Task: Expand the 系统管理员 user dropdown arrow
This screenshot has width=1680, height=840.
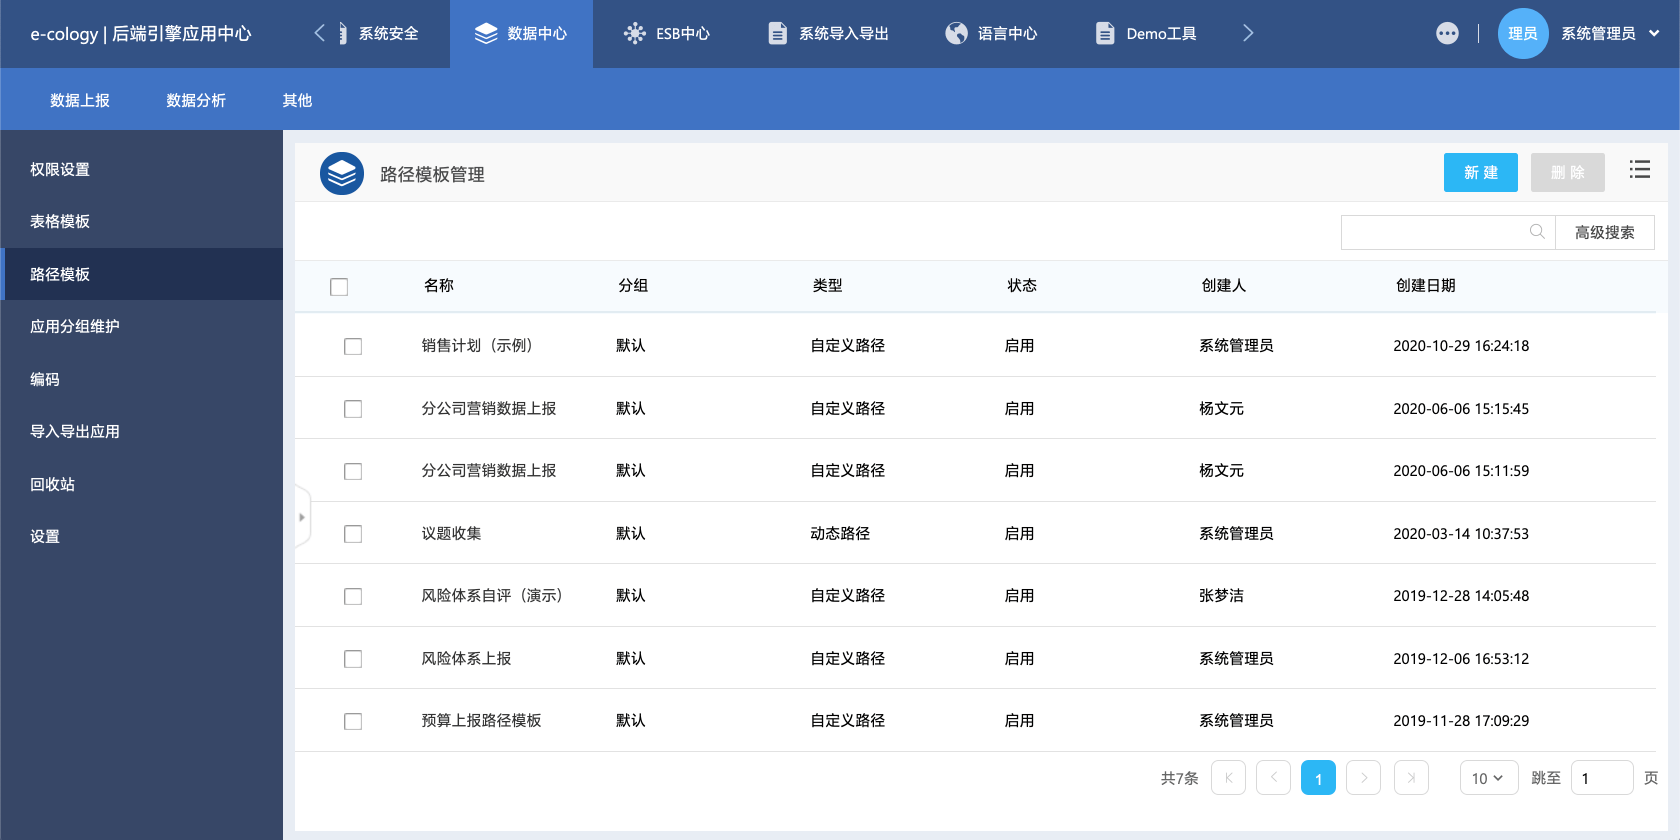Action: pyautogui.click(x=1654, y=33)
